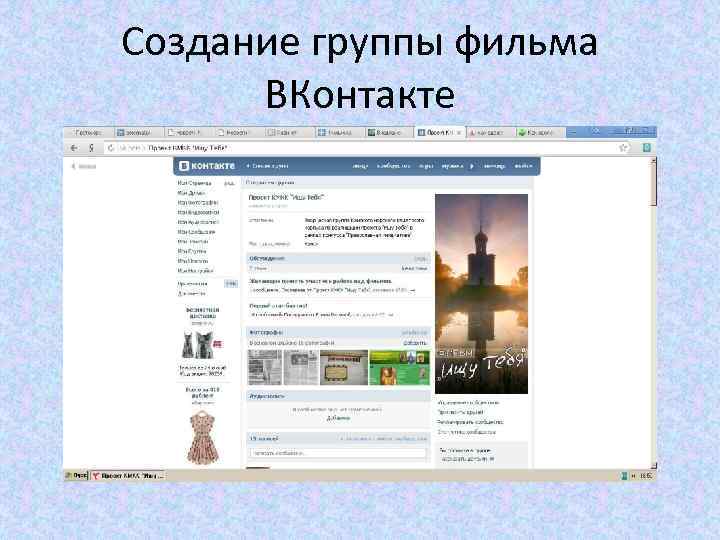Viewport: 720px width, 540px height.
Task: Open Приложения in sidebar
Action: coord(192,284)
